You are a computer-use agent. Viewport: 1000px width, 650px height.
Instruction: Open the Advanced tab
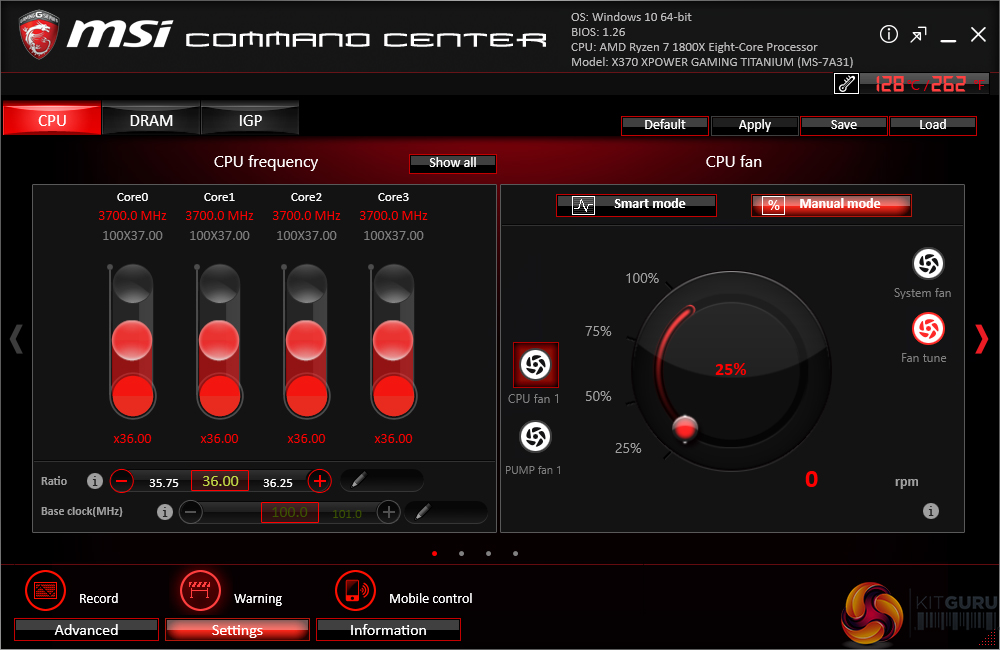(x=86, y=630)
